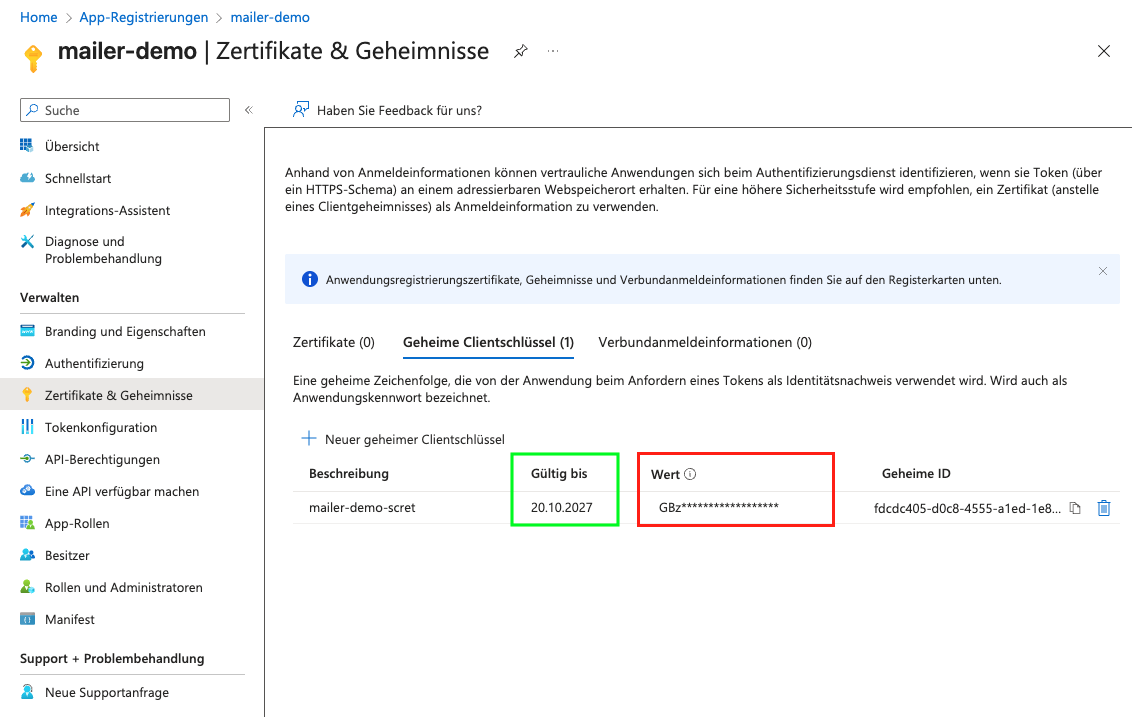This screenshot has width=1132, height=717.
Task: Navigate to App-Registrierungen via breadcrumb
Action: point(142,17)
